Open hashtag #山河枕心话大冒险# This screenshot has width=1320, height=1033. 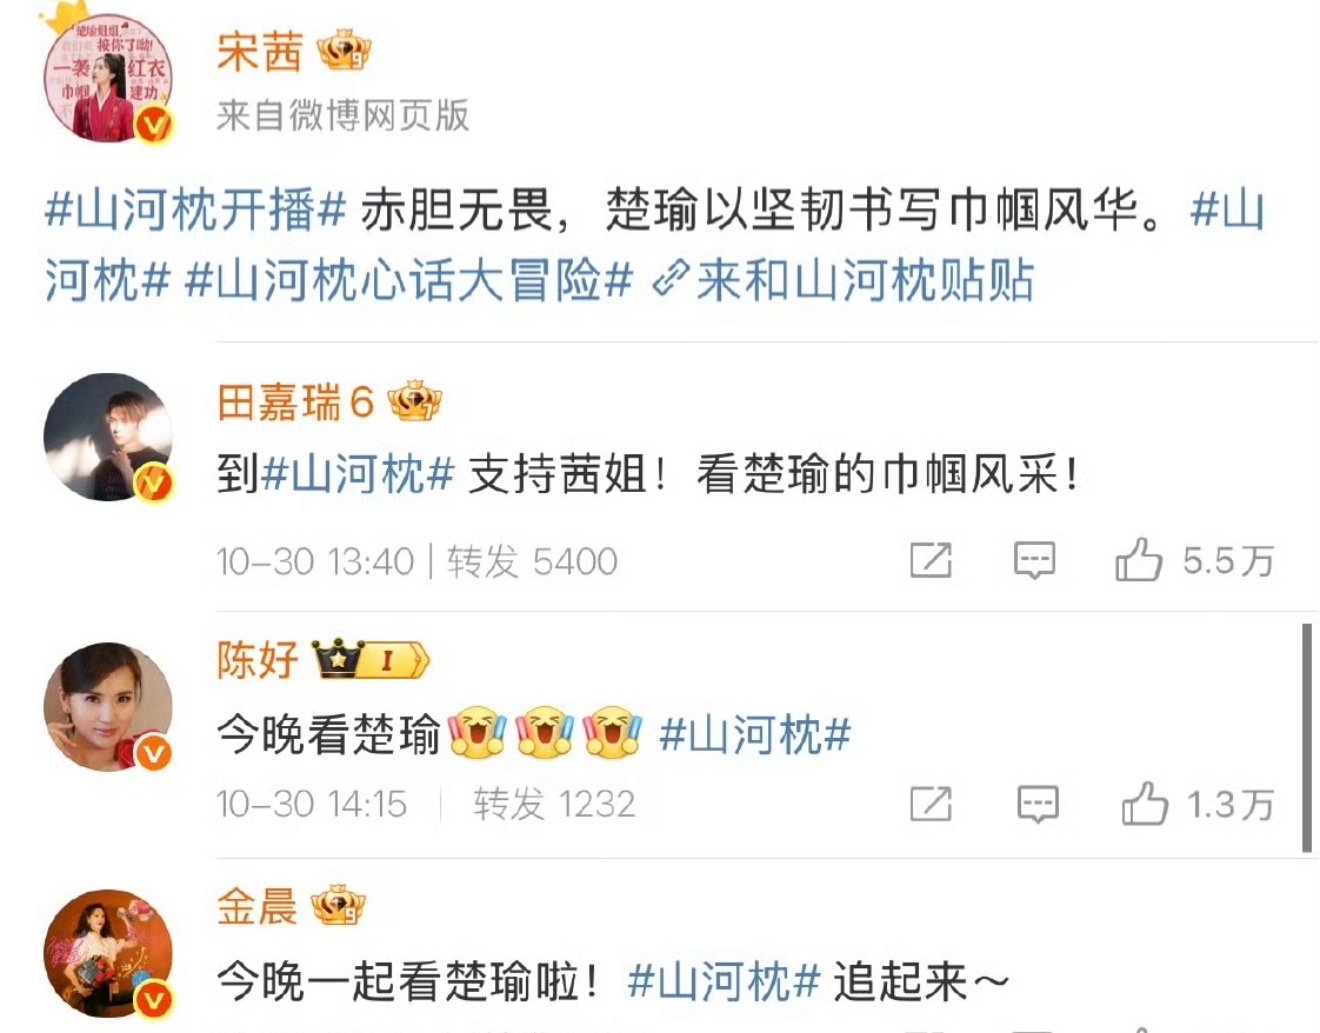409,279
